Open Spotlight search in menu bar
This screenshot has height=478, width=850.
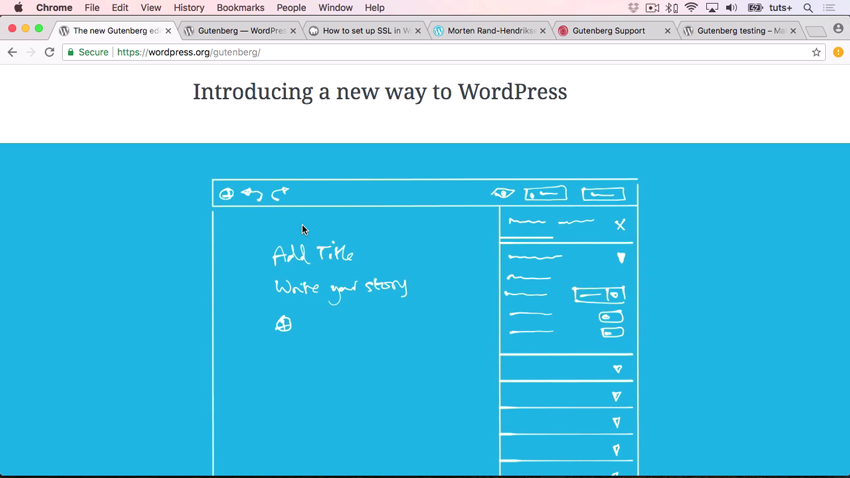[x=808, y=8]
